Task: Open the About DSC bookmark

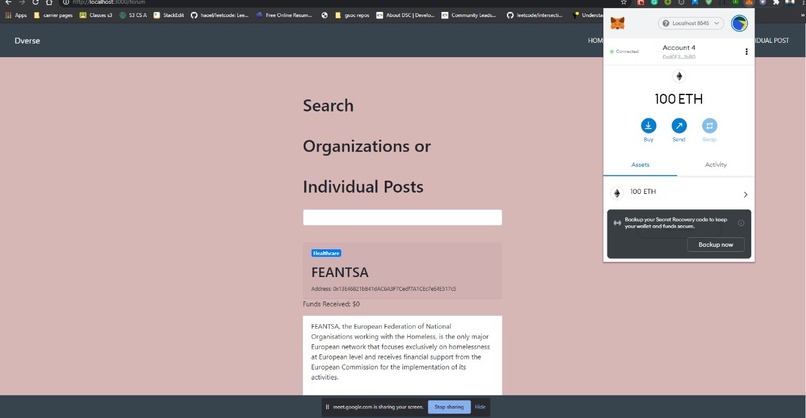Action: 406,15
